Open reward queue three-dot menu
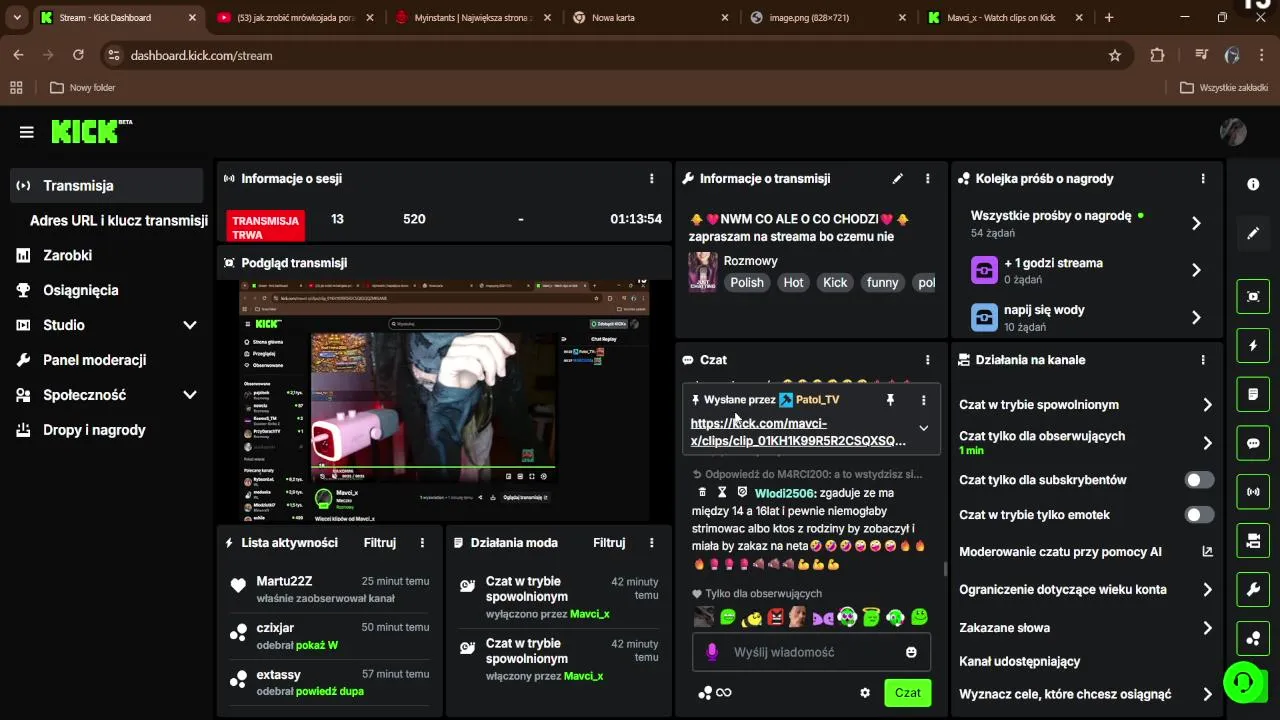Screen dimensions: 1280x720 1202,179
